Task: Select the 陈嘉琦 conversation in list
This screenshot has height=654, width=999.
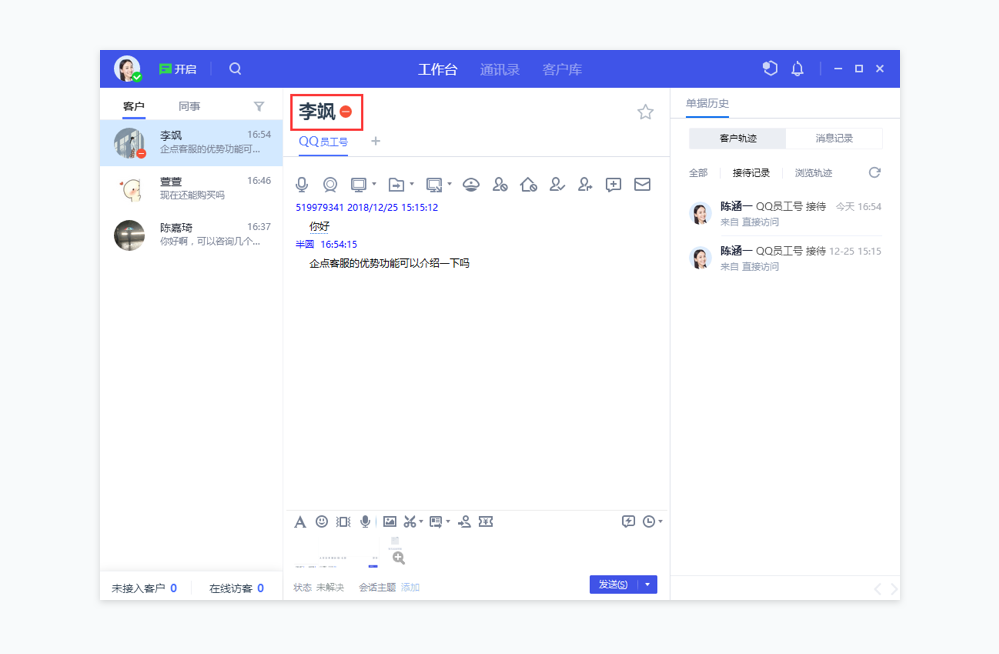Action: click(191, 235)
